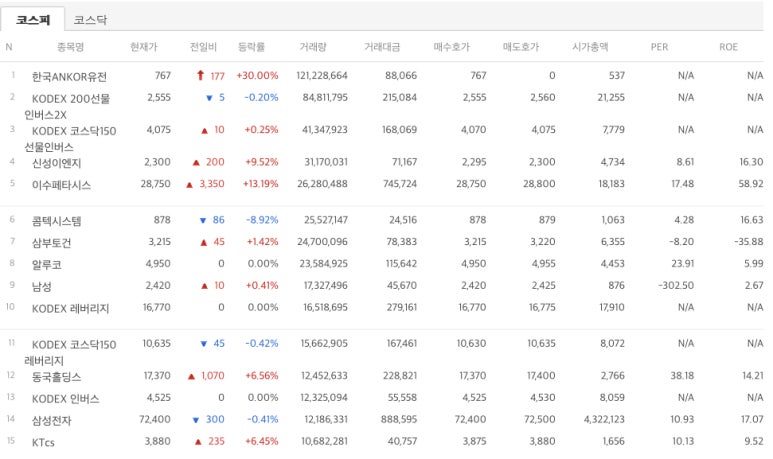This screenshot has width=773, height=459.
Task: Click the upper-limit arrow icon beside 177
Action: [x=200, y=75]
